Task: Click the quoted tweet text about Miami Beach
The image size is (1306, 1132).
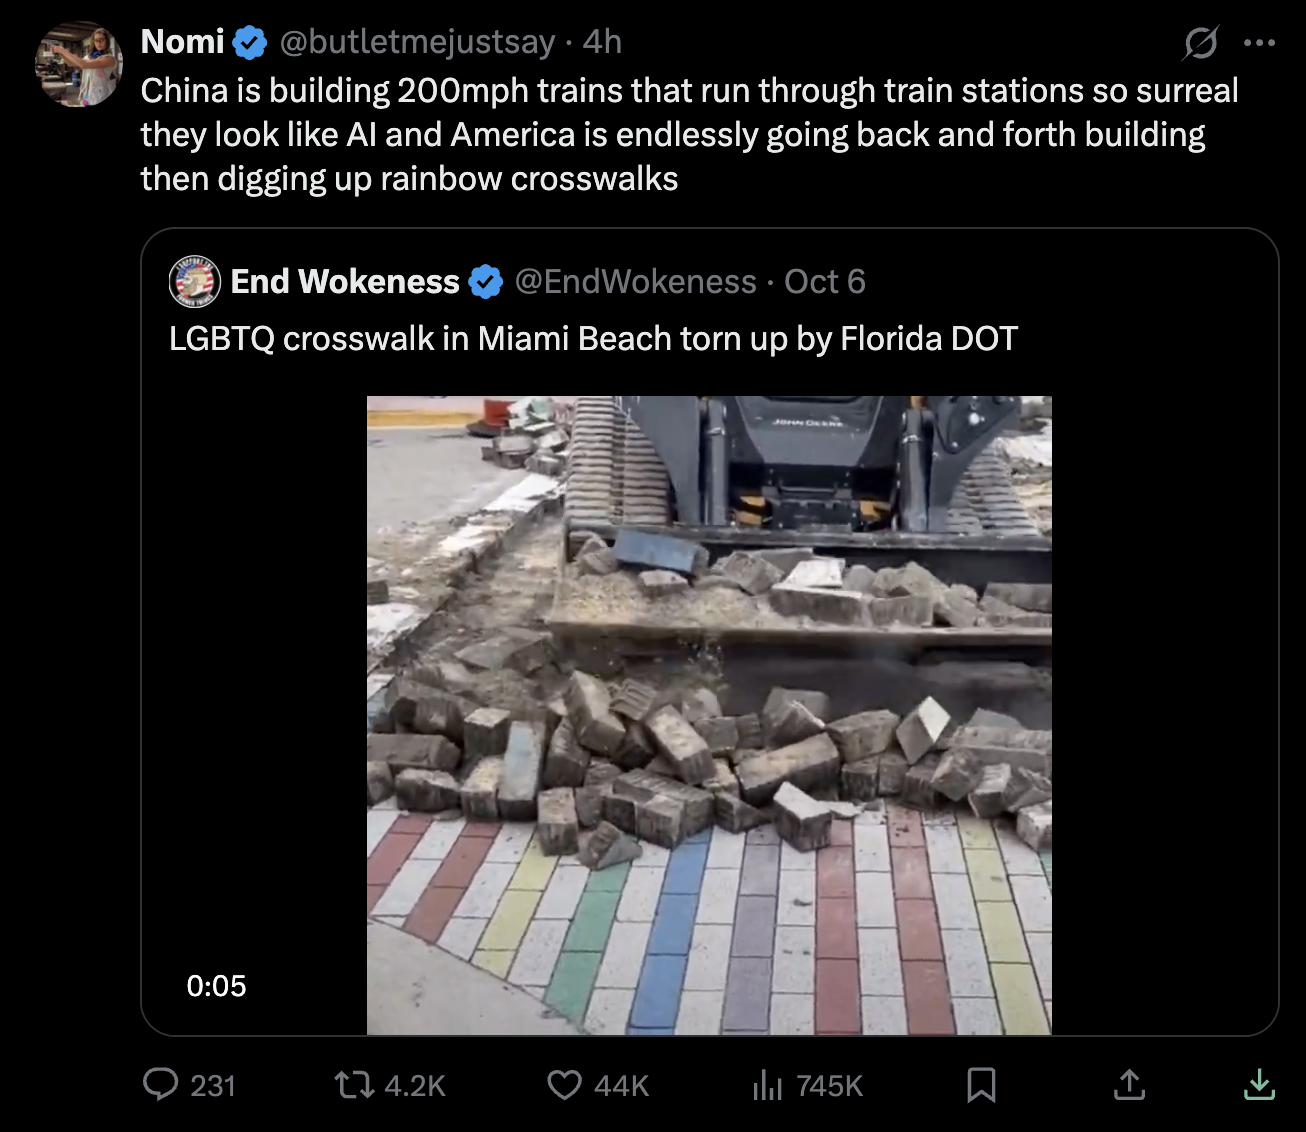Action: [x=593, y=339]
